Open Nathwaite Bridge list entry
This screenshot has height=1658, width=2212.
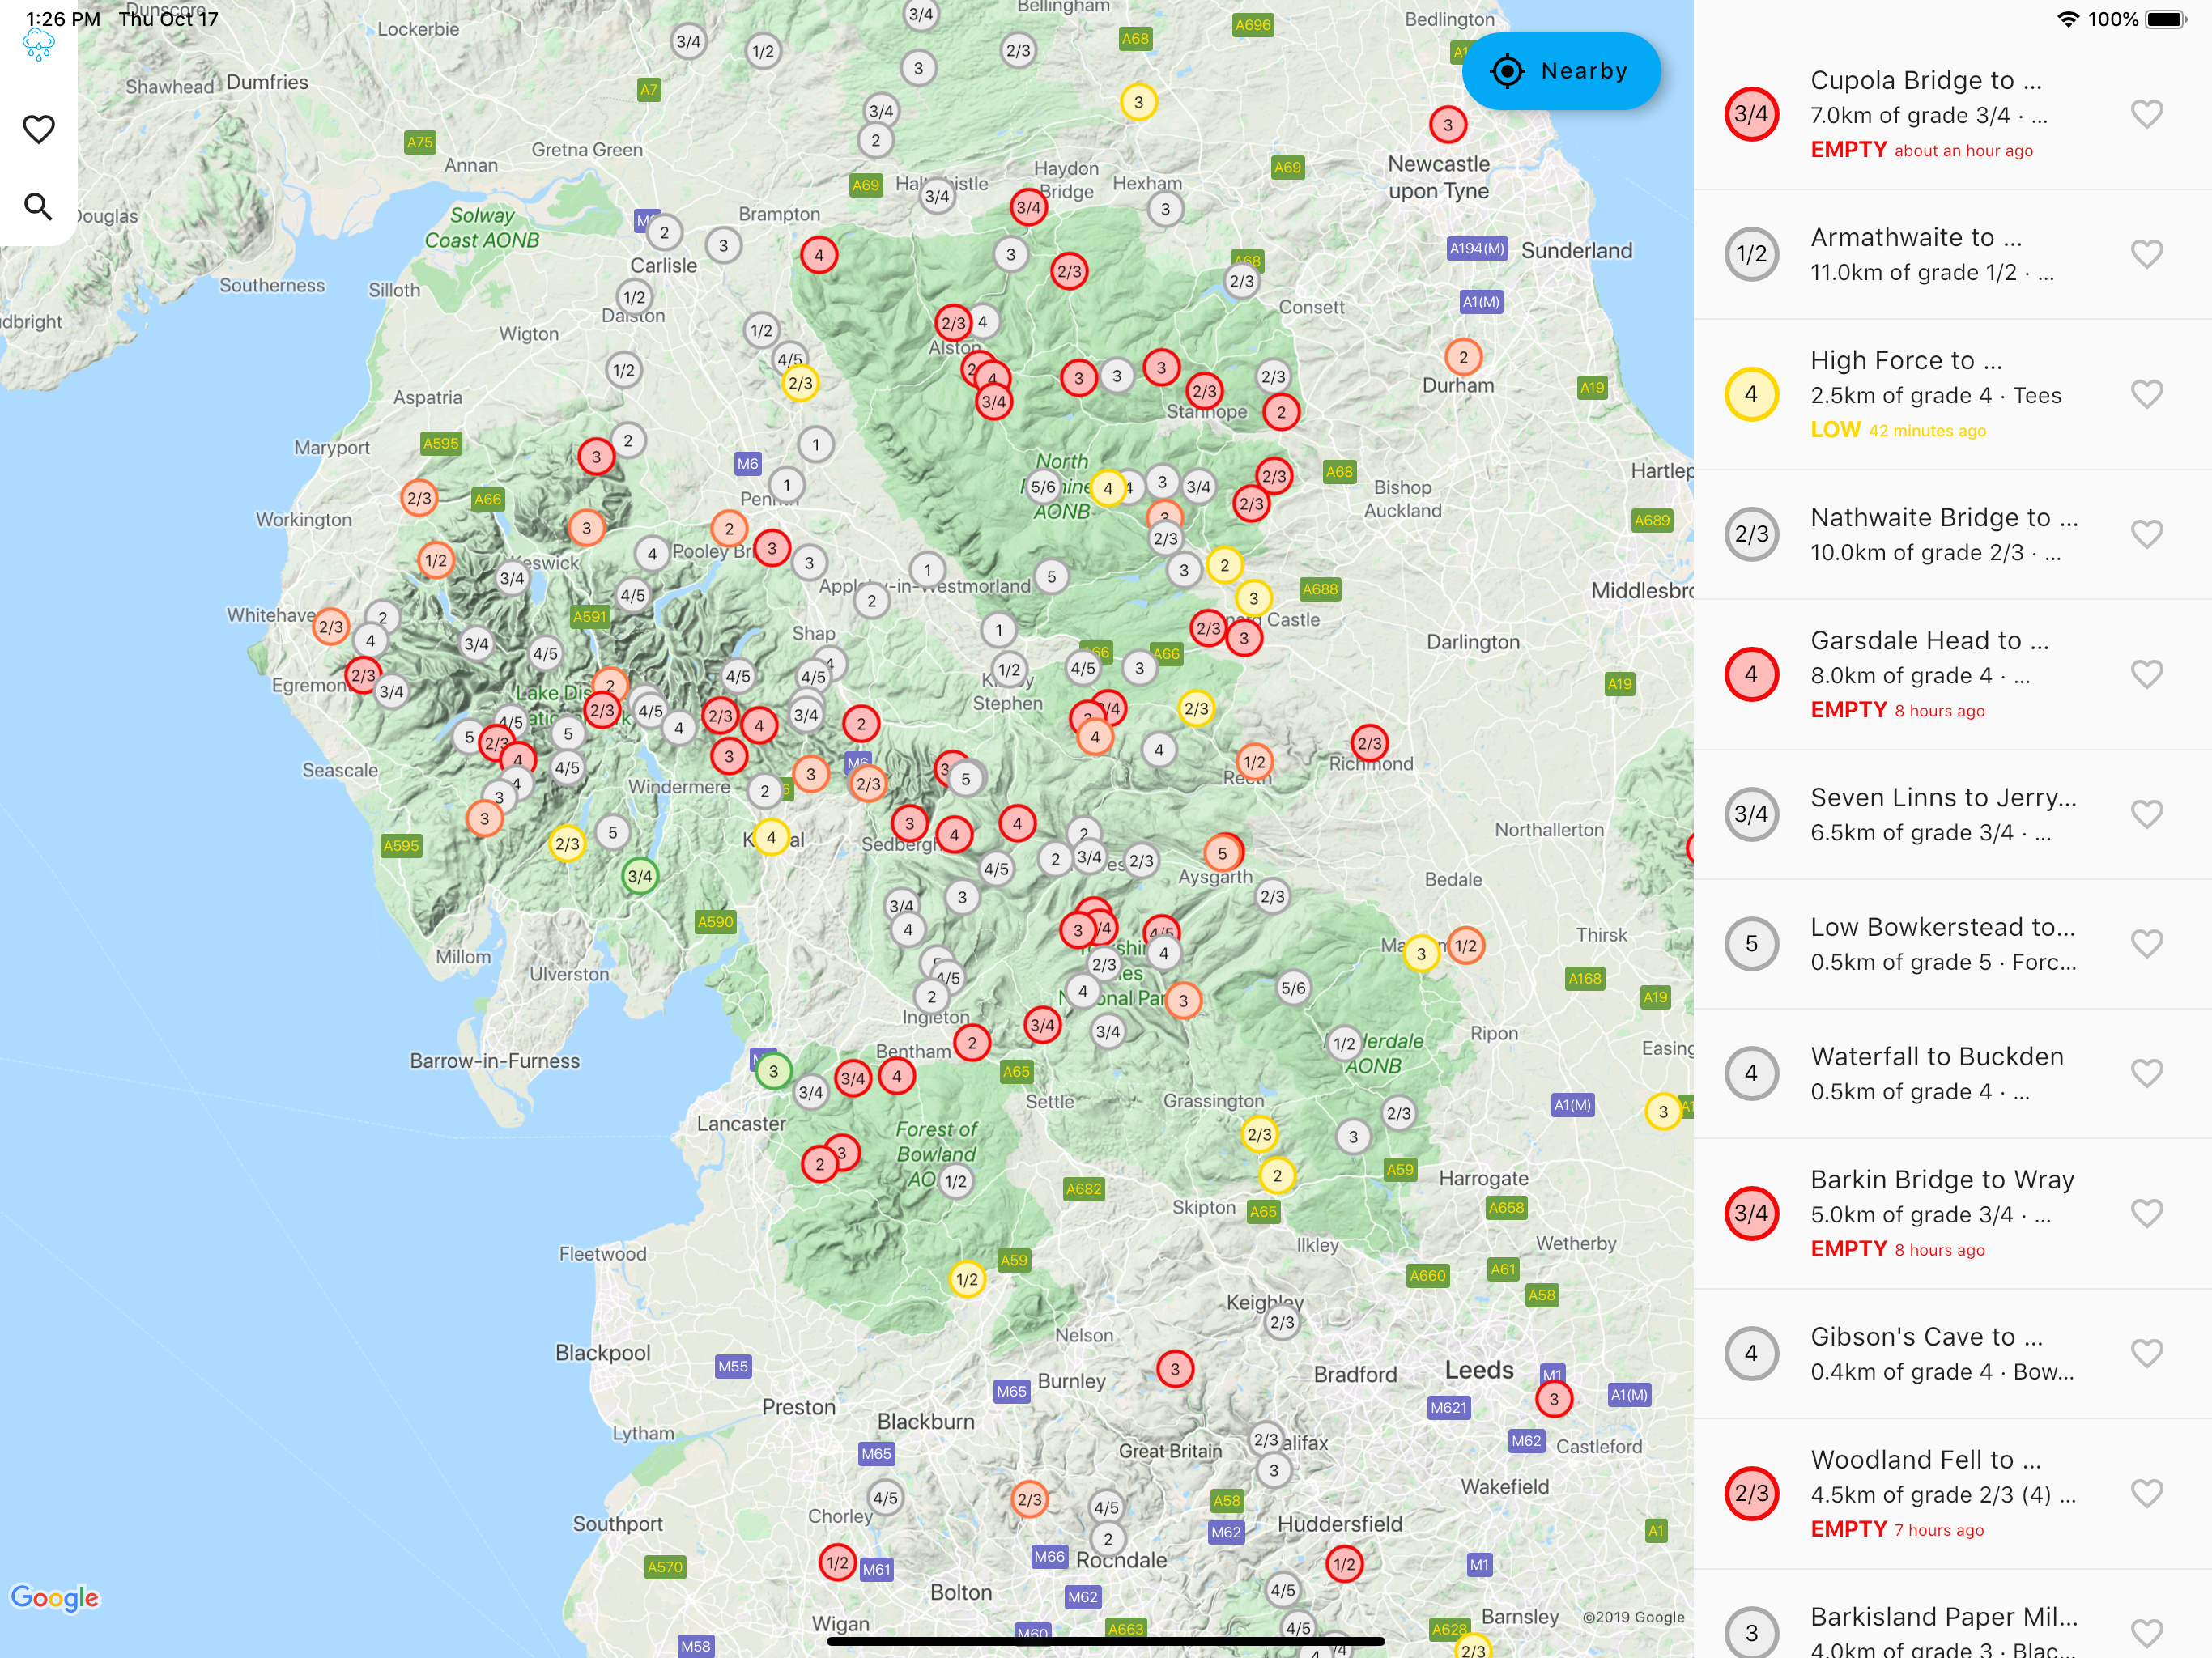(1952, 534)
